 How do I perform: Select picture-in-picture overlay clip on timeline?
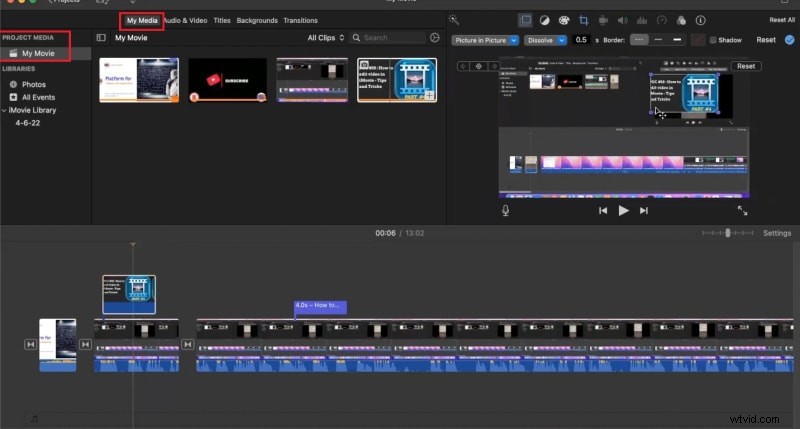tap(129, 295)
